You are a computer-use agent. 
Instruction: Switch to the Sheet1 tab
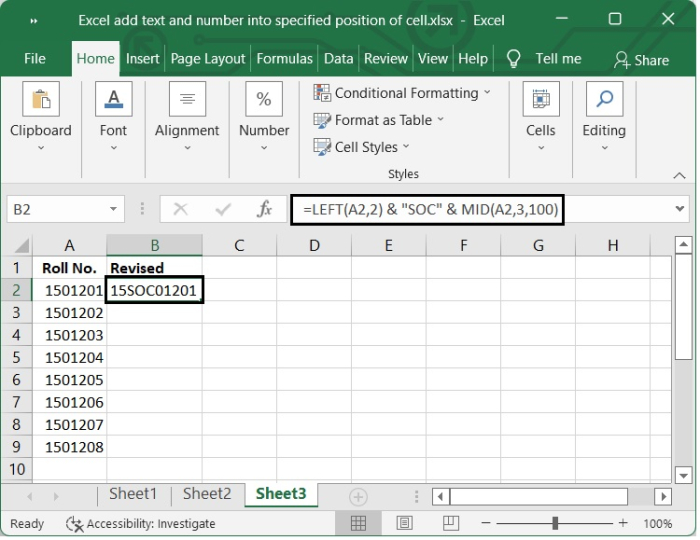tap(133, 494)
